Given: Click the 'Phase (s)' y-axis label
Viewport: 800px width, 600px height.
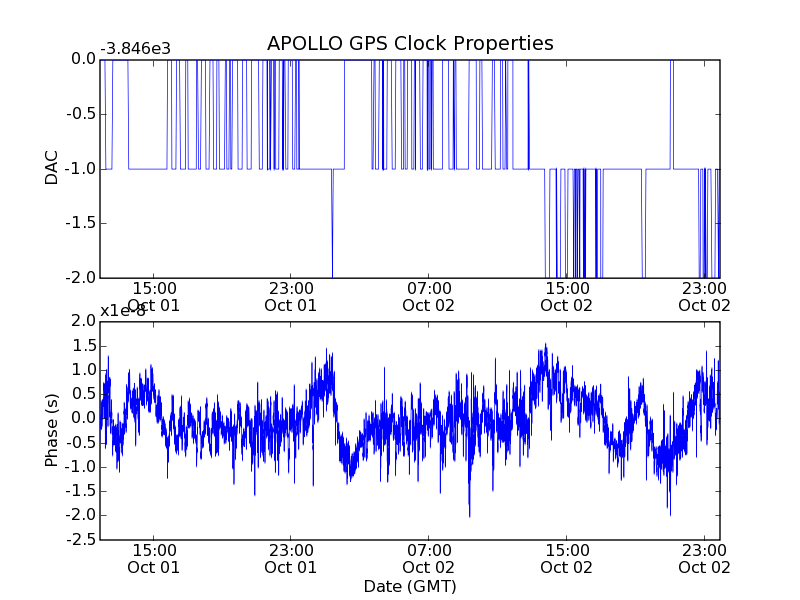Looking at the screenshot, I should [52, 430].
